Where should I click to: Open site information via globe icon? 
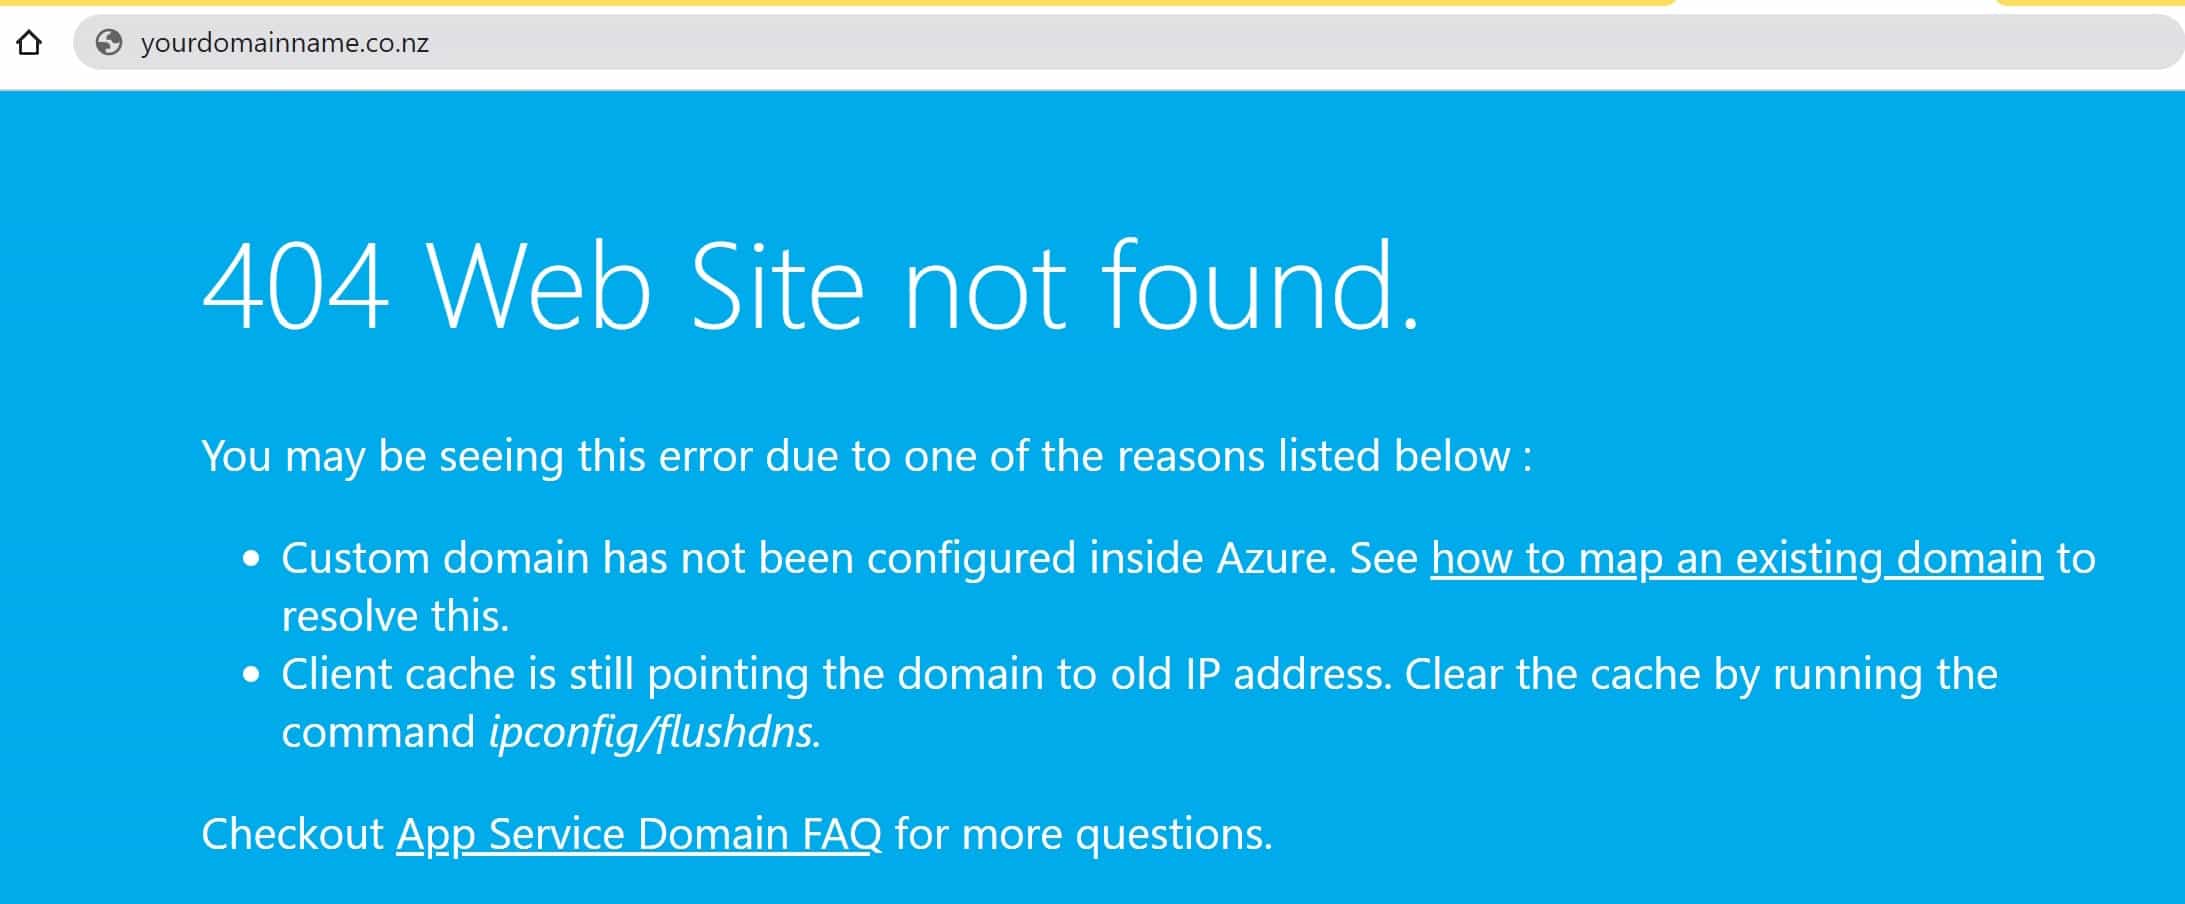coord(108,42)
